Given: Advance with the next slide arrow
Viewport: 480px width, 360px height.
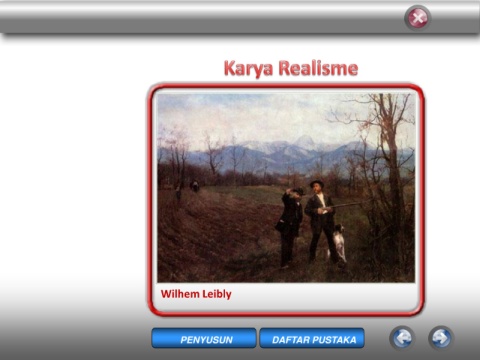Looking at the screenshot, I should point(441,338).
